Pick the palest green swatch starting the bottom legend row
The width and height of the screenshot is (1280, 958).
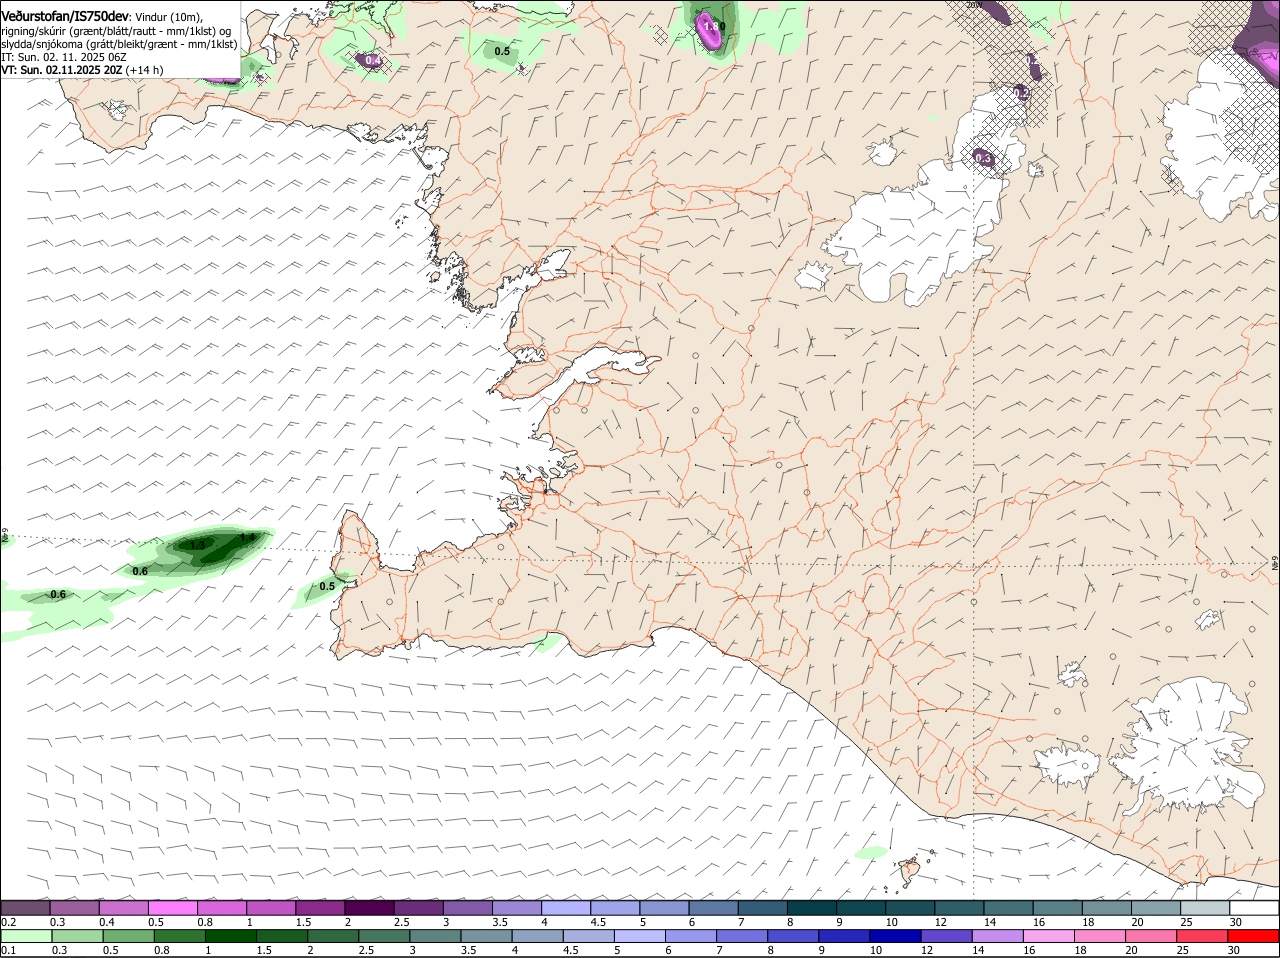click(25, 935)
